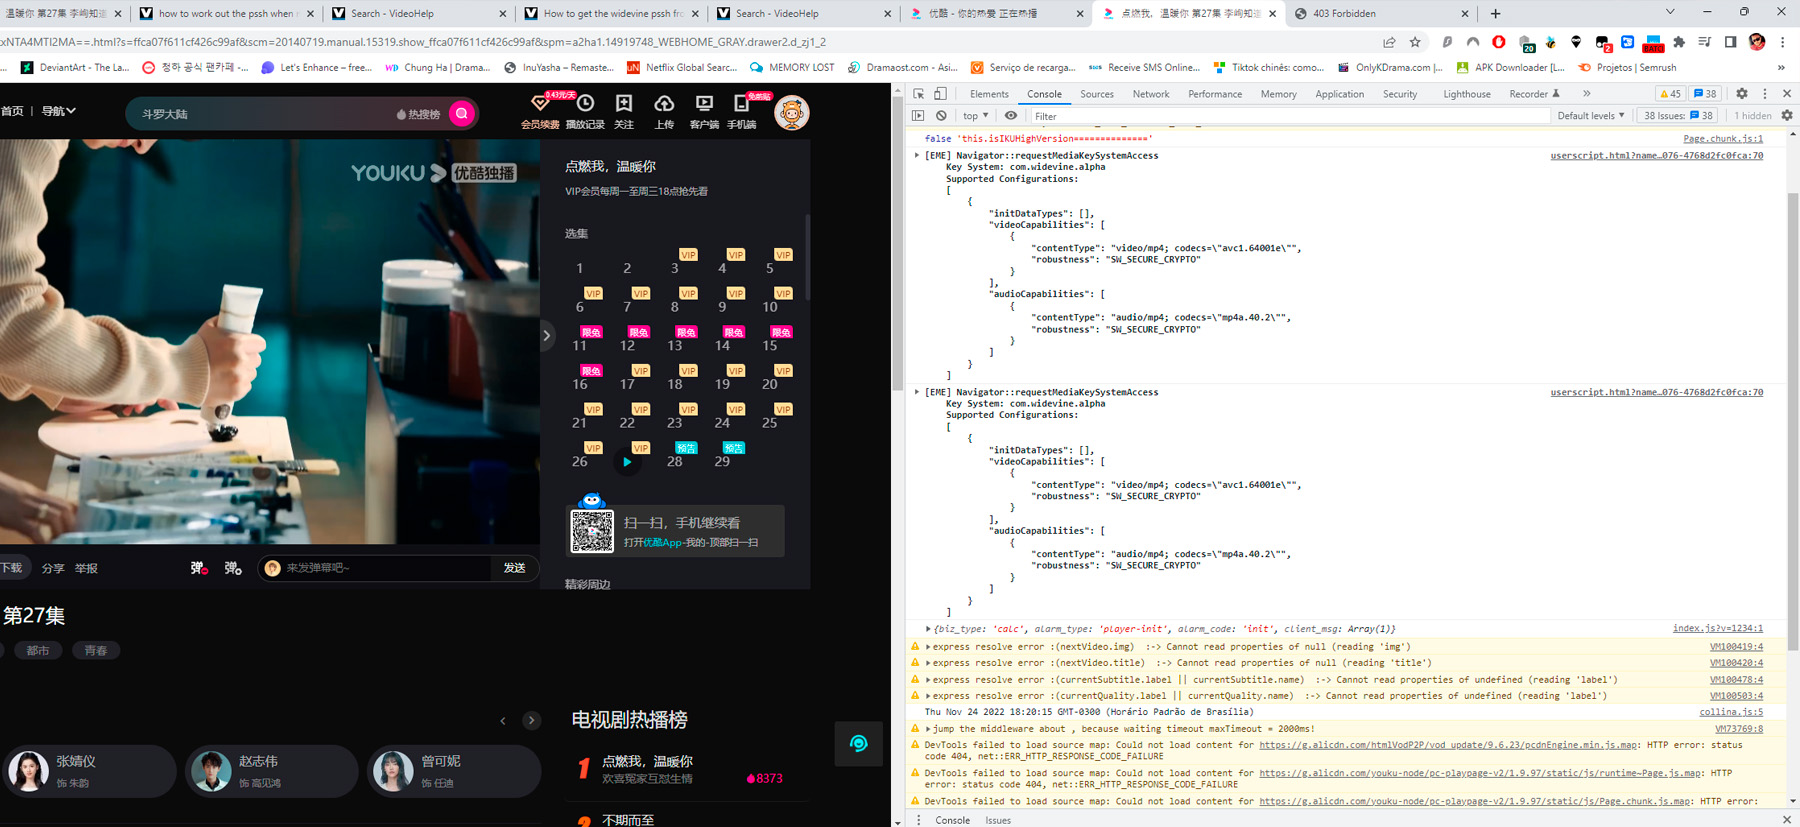Open the Chrome profile avatar
The image size is (1800, 827).
point(1757,42)
